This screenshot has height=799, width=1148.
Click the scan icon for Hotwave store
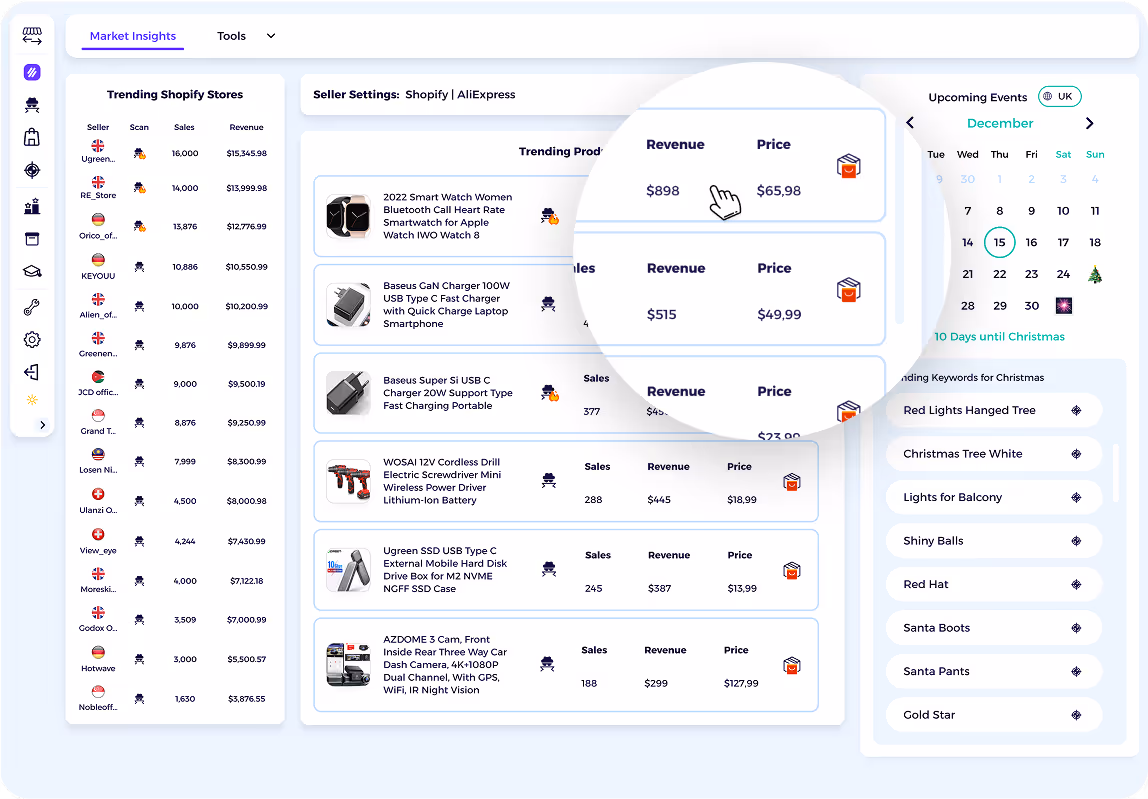(140, 659)
